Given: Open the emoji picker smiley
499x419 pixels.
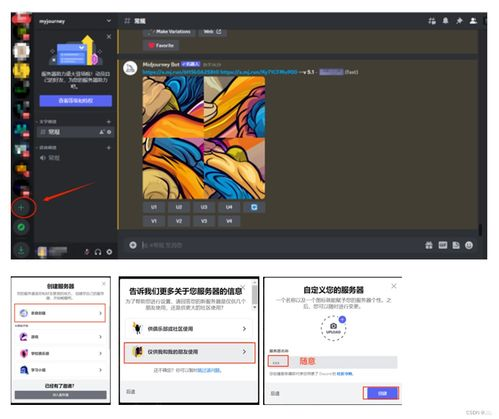Looking at the screenshot, I should tap(469, 246).
